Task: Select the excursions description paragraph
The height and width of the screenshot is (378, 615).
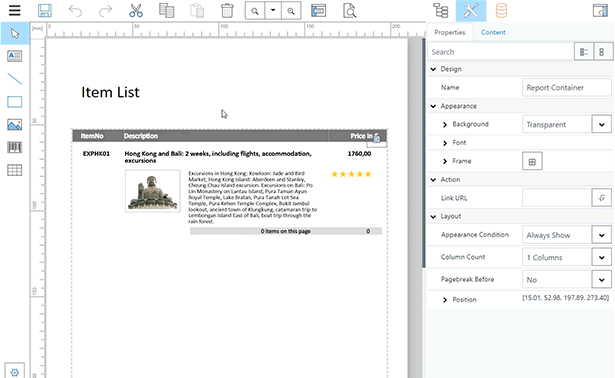Action: 253,197
